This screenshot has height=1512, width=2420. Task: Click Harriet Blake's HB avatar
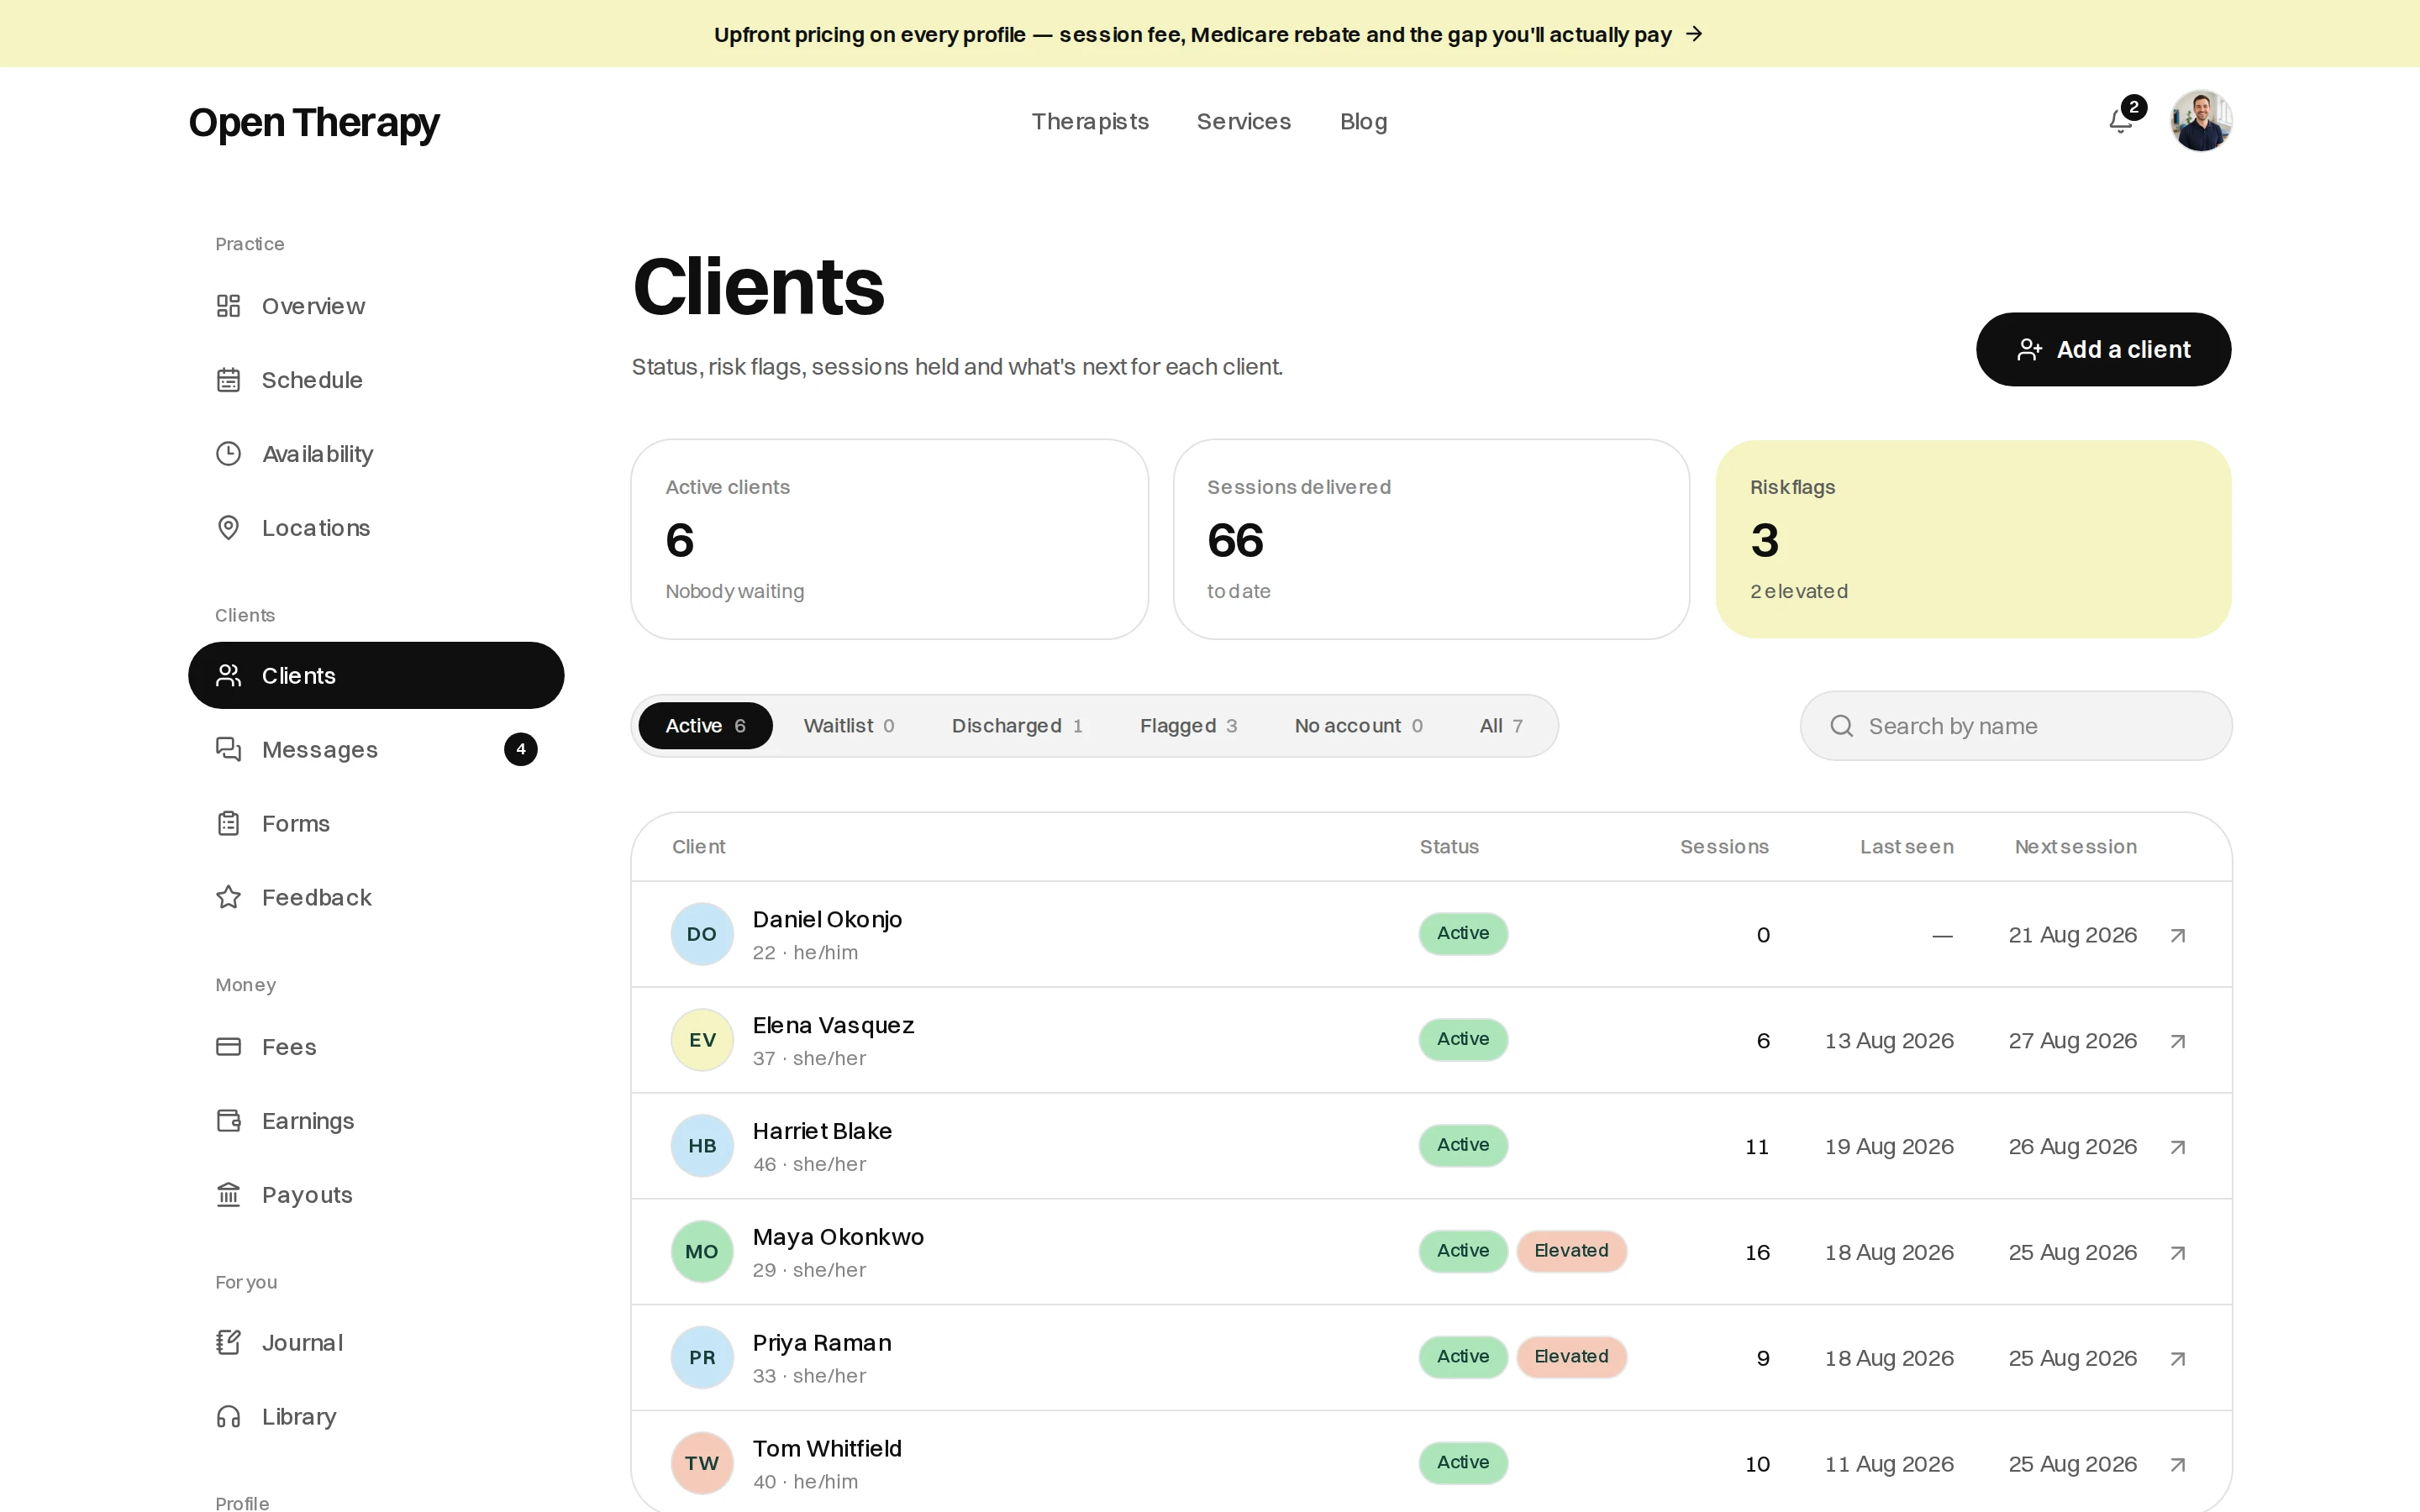click(x=702, y=1146)
